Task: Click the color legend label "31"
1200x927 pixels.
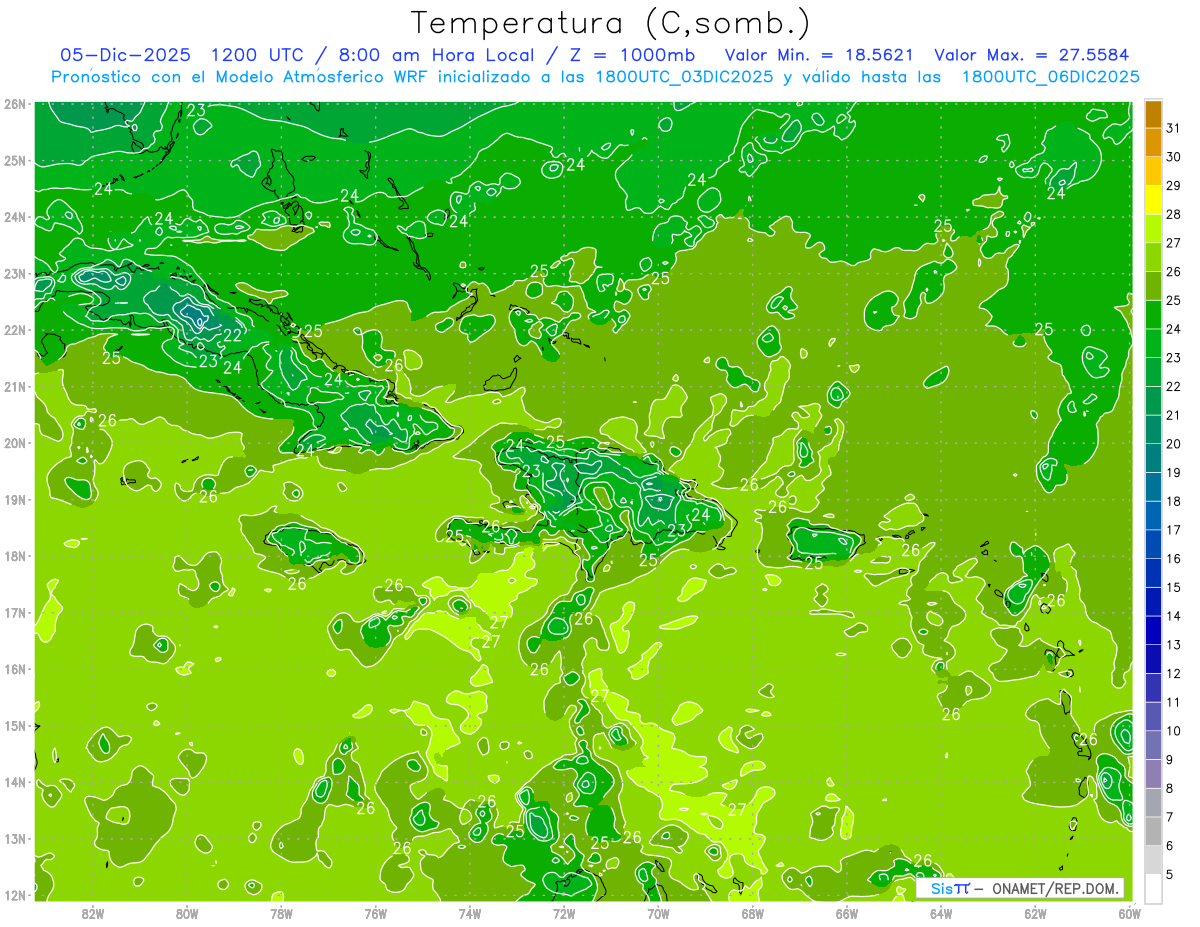Action: point(1173,128)
